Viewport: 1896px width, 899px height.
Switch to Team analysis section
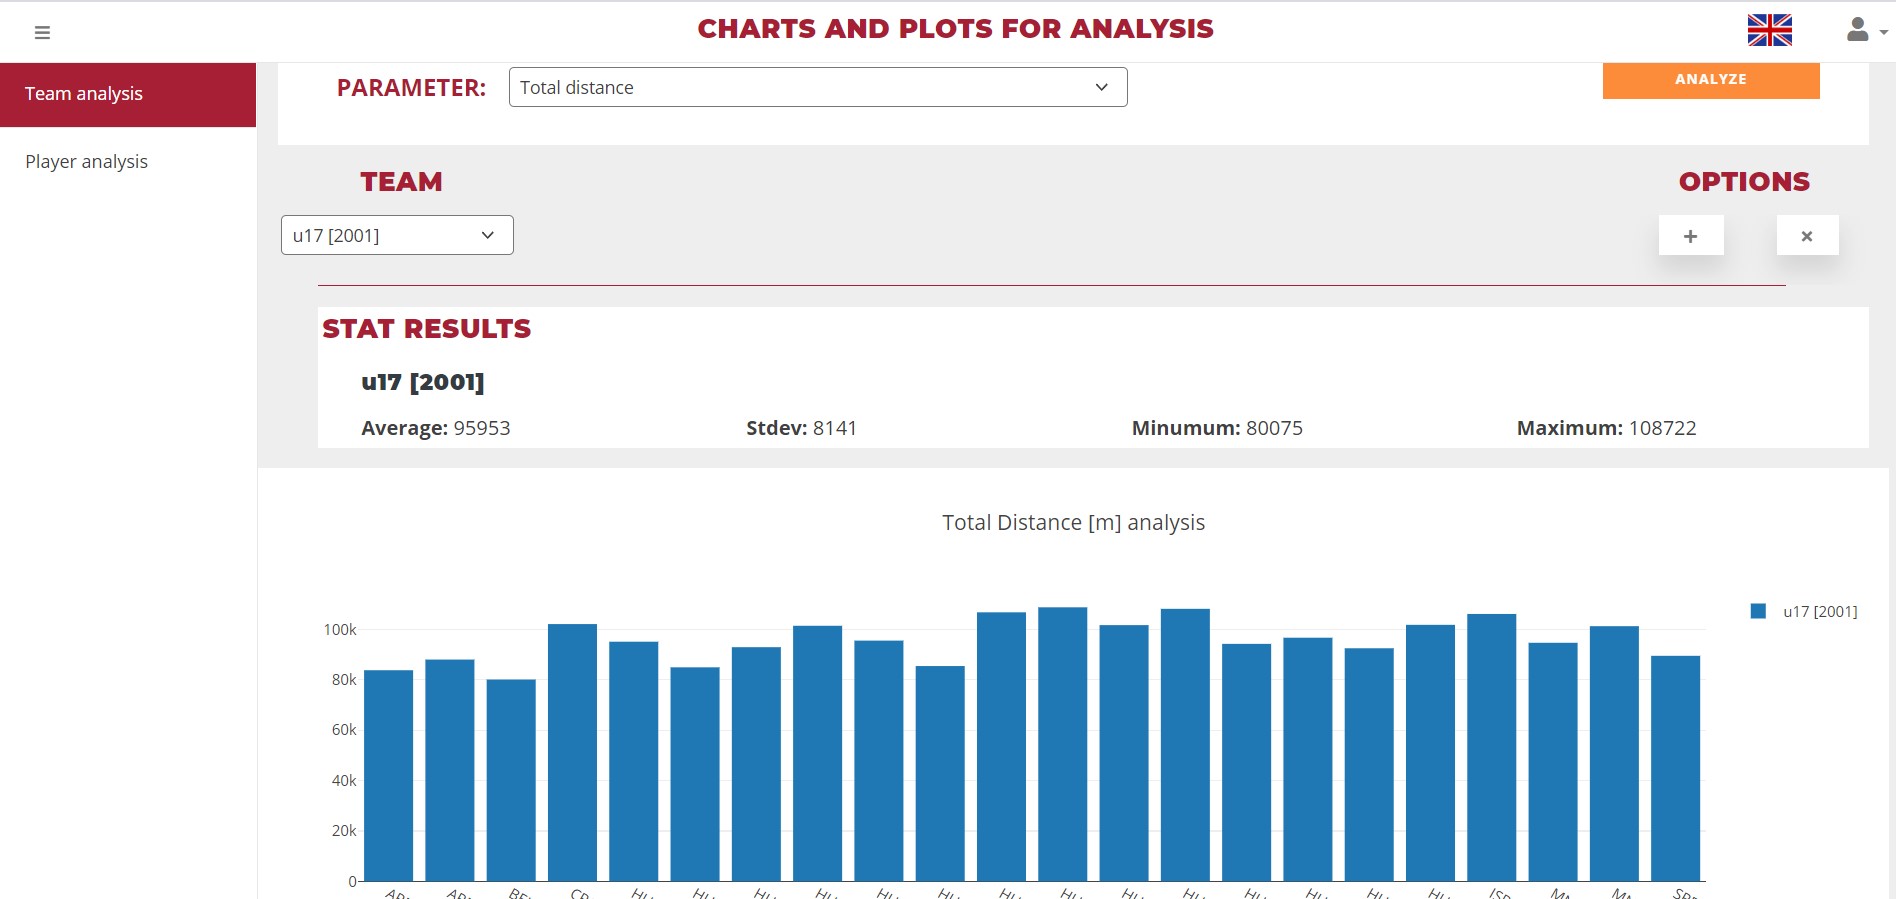84,94
